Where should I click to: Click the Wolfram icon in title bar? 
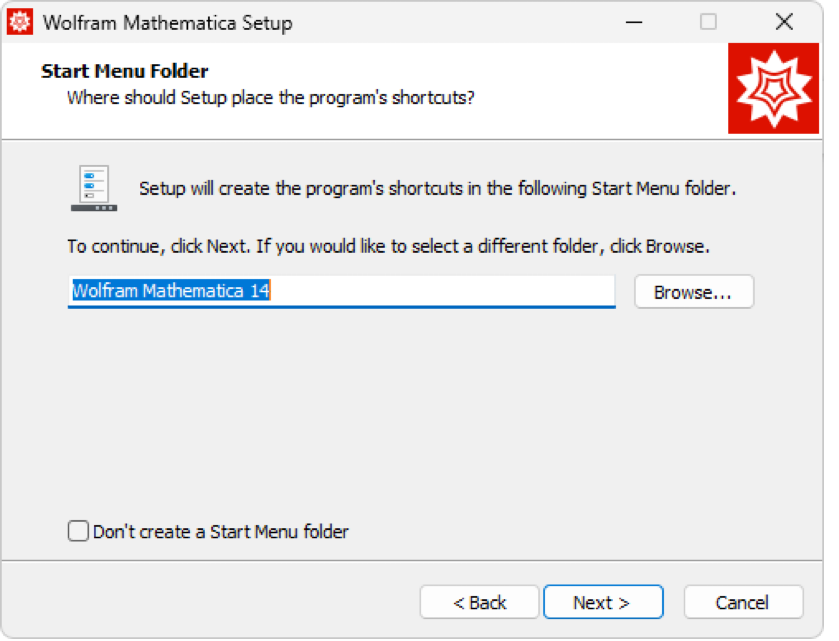[20, 22]
